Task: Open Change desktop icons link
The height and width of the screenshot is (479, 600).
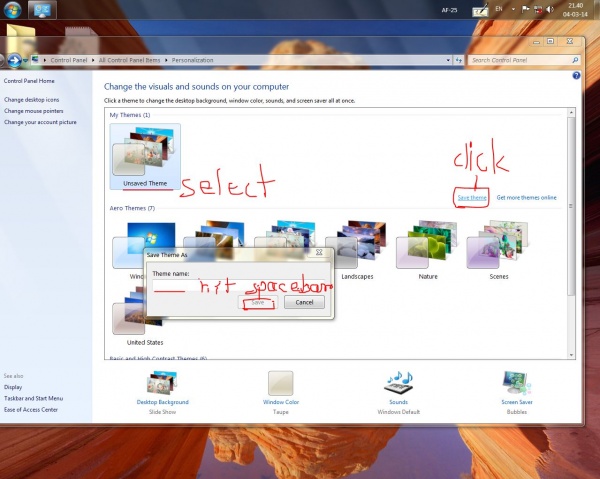Action: (x=31, y=99)
